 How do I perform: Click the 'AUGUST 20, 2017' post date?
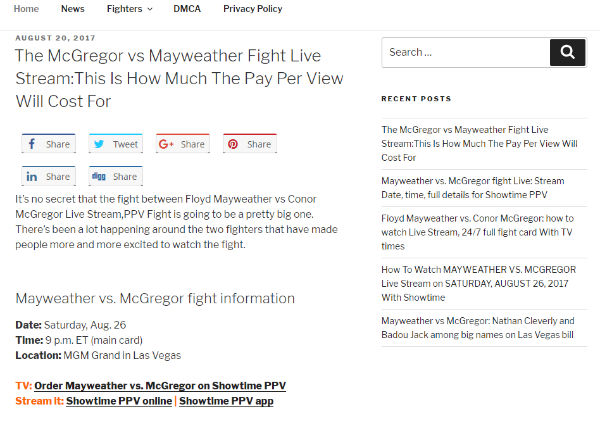[55, 38]
